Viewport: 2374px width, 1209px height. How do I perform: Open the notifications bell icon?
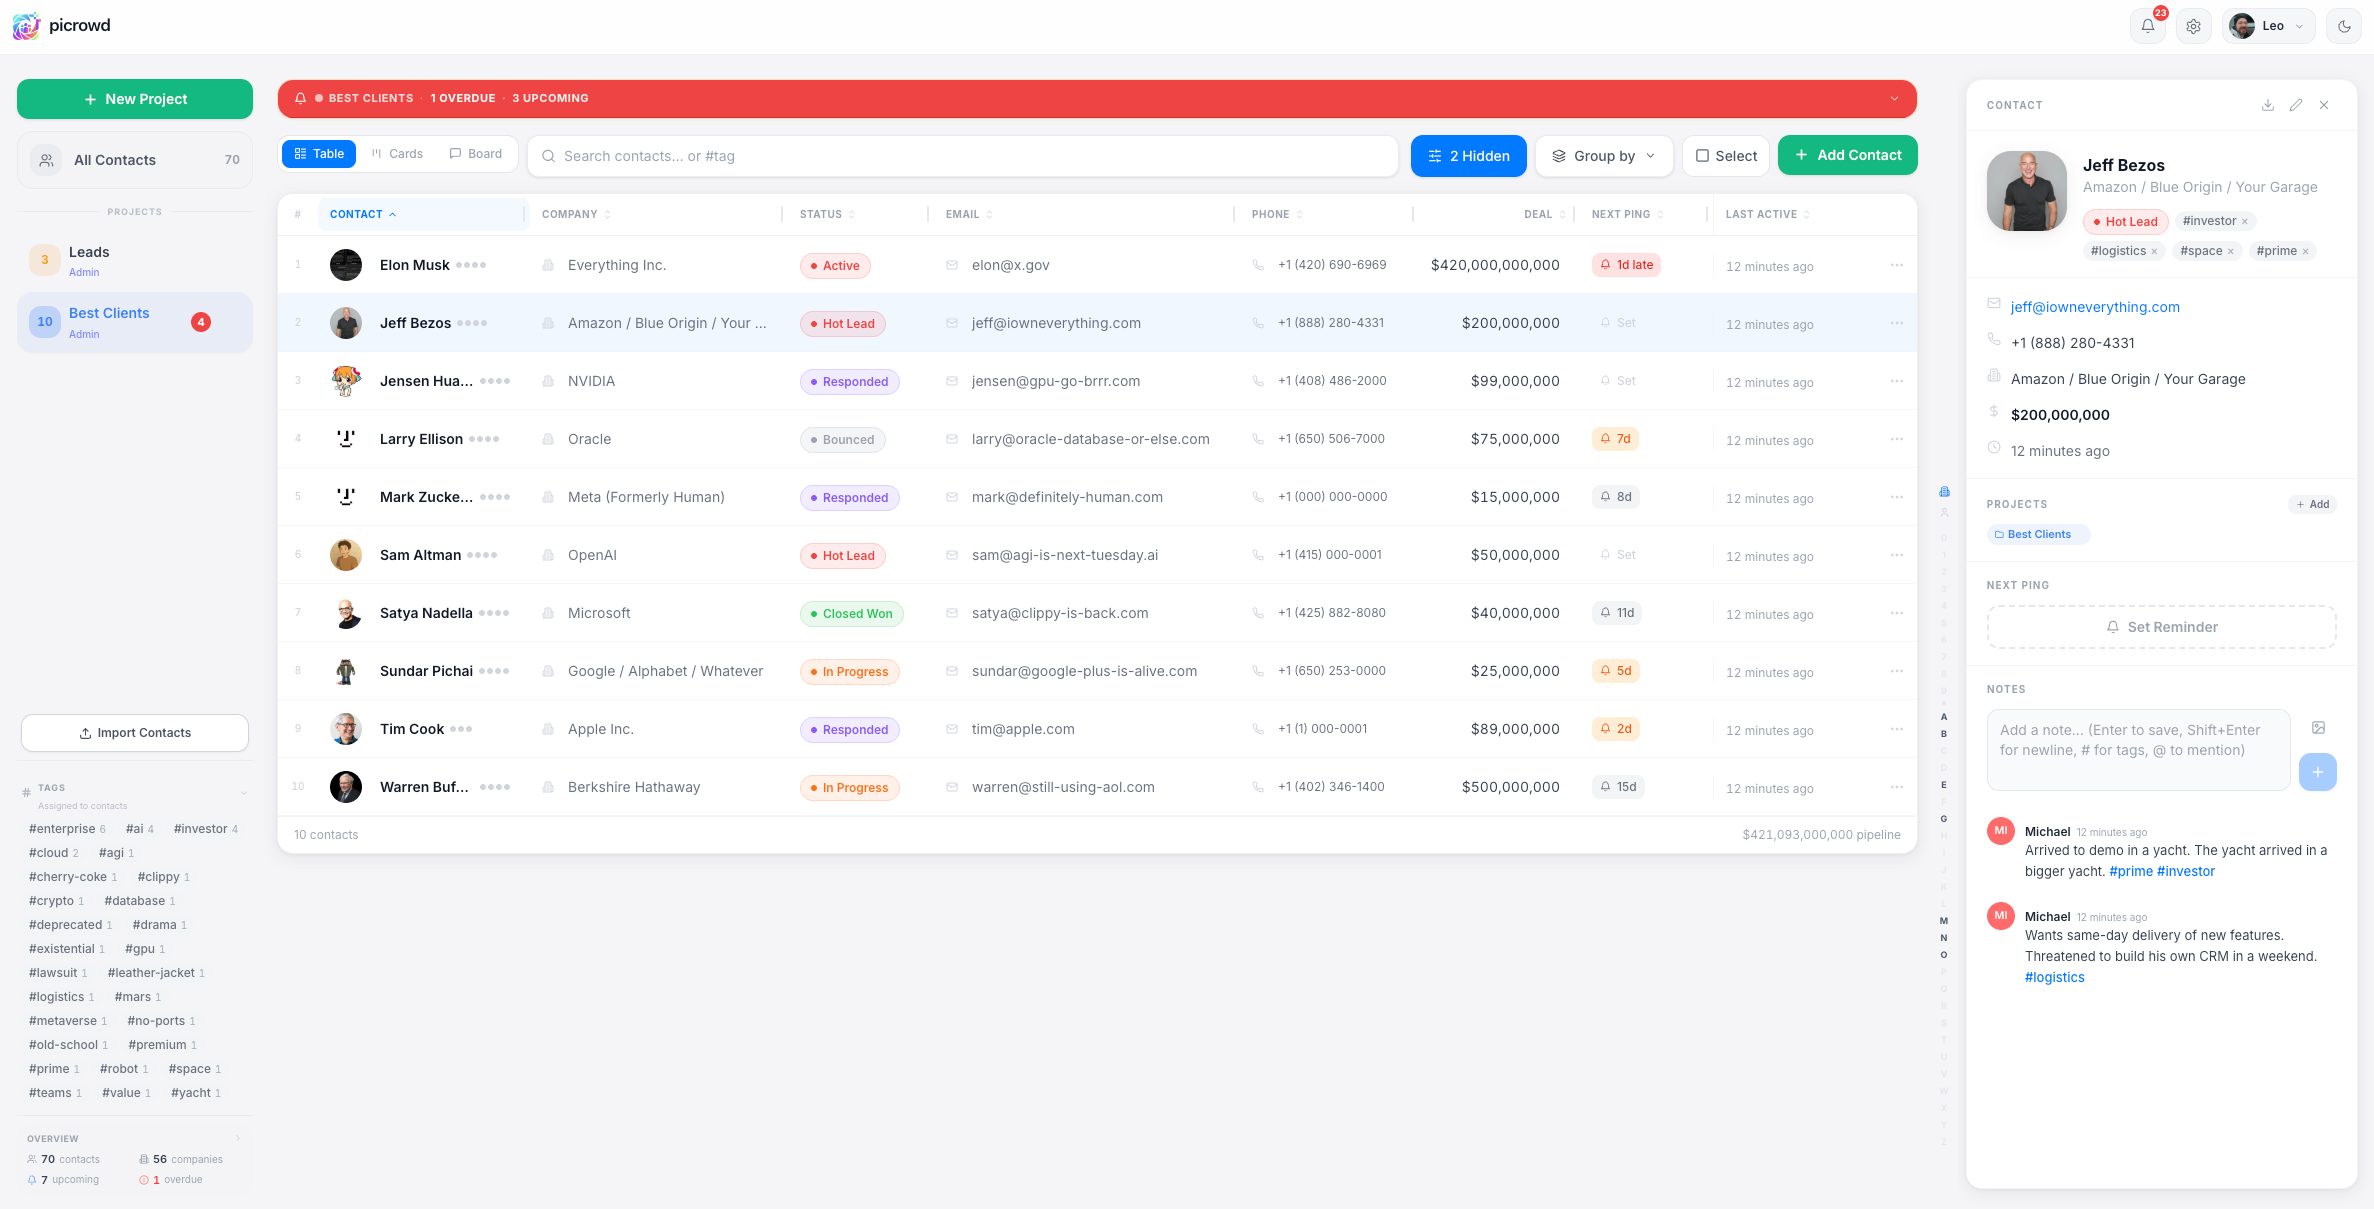coord(2148,27)
